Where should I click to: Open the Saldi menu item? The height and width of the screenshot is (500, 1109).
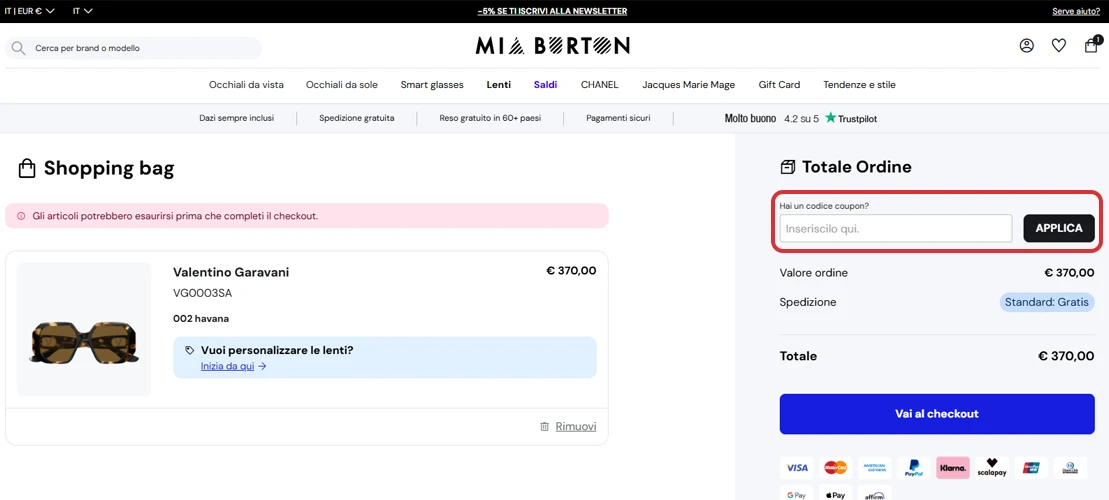point(545,85)
